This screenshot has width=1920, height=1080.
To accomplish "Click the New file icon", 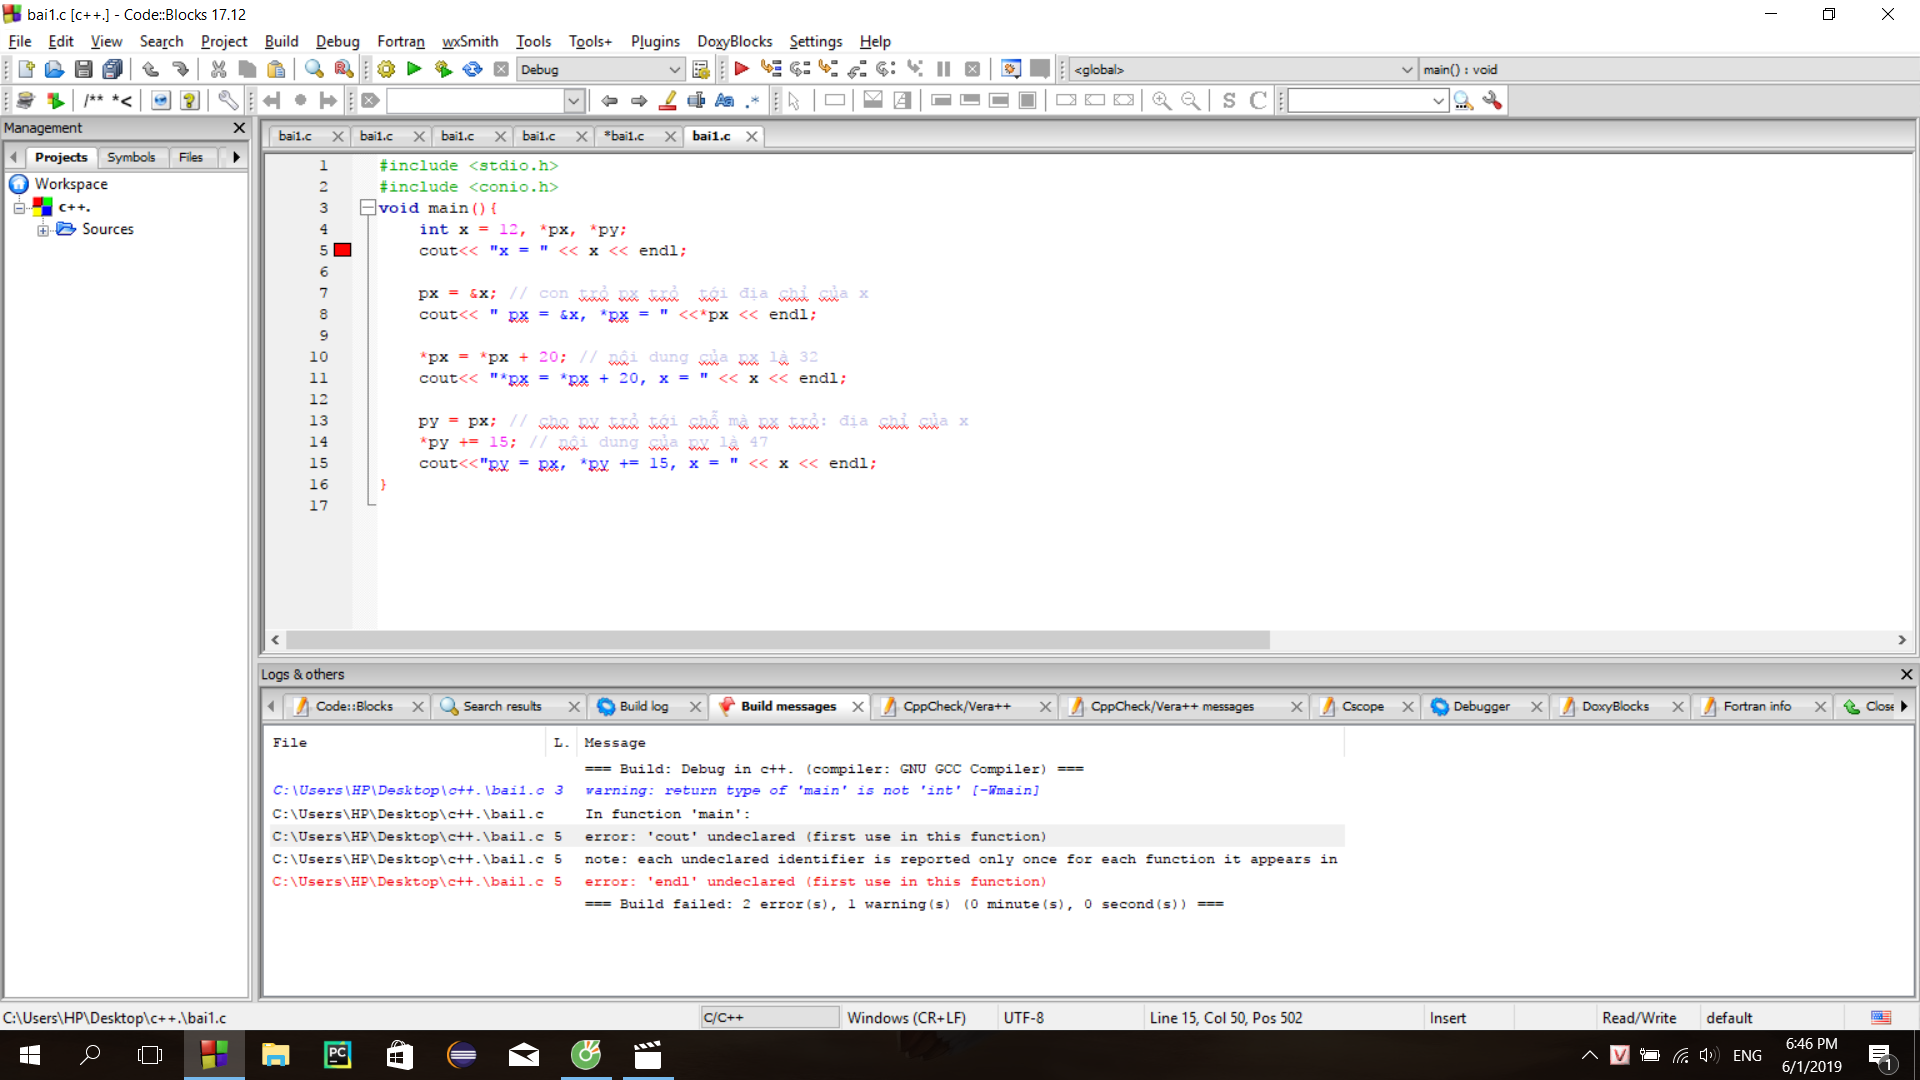I will click(26, 69).
